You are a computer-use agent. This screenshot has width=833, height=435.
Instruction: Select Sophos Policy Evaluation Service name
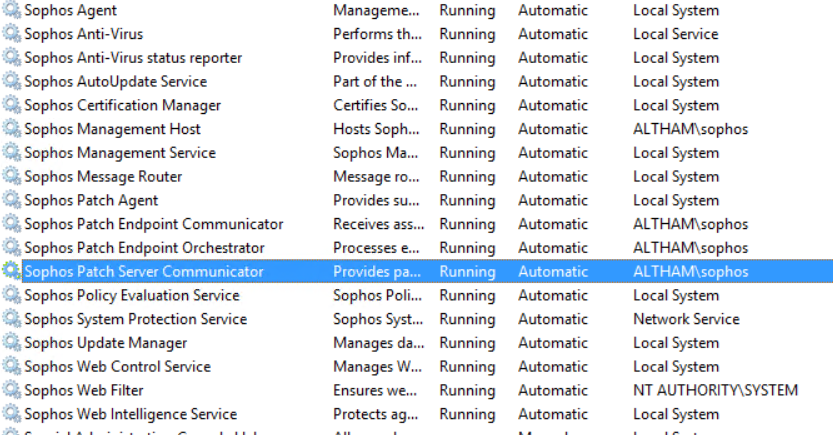point(132,295)
